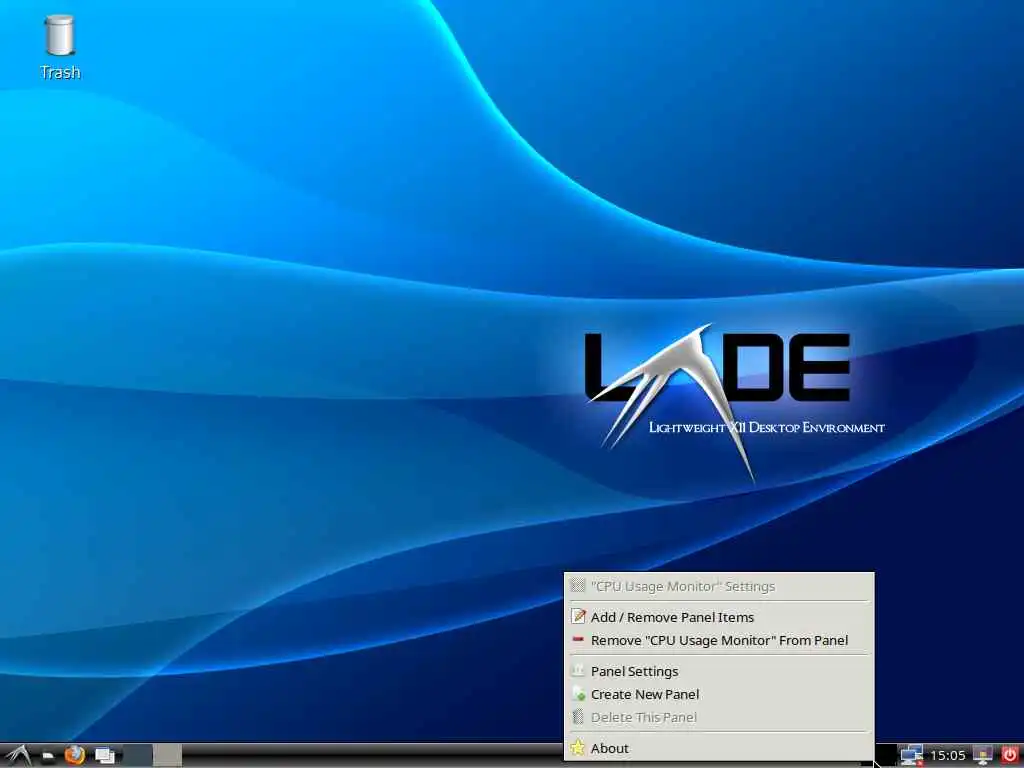Click the red logout power icon

[1010, 756]
